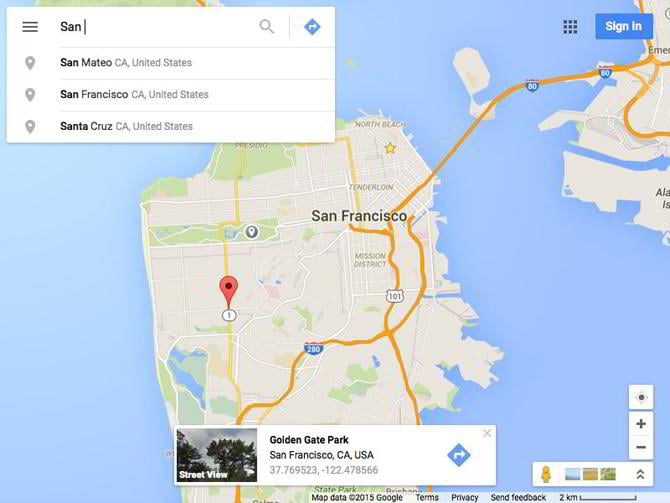Click the red dropped pin marker
Screen dimensions: 670x503
[x=229, y=291]
